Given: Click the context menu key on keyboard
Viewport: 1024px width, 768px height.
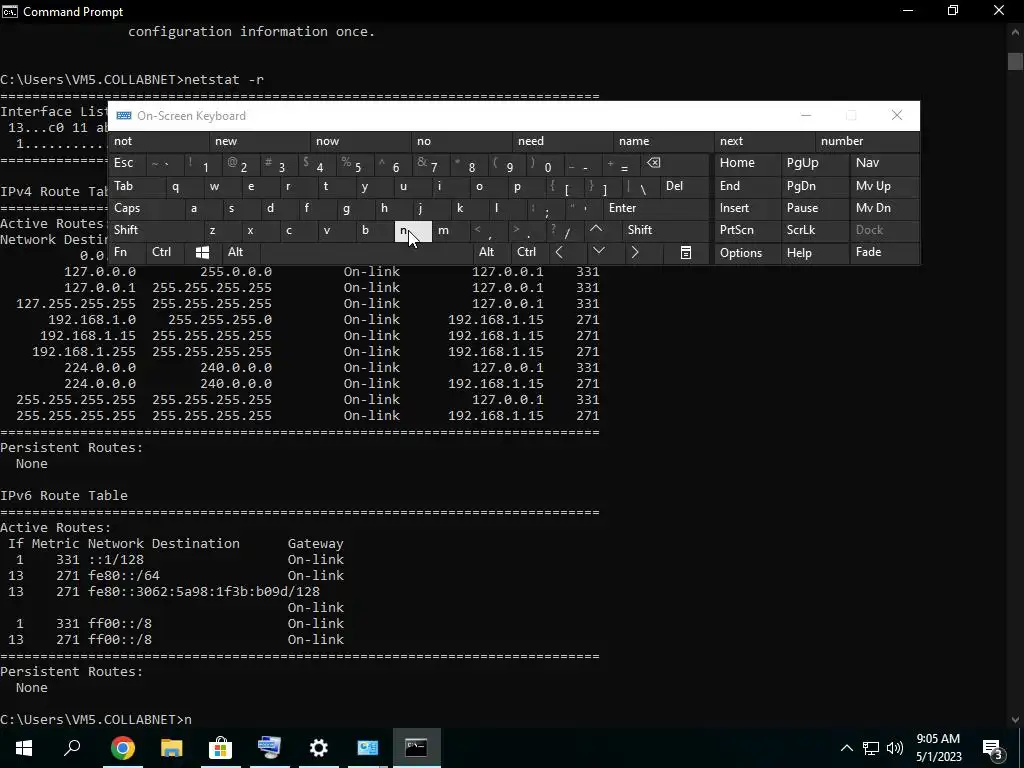Looking at the screenshot, I should (686, 253).
